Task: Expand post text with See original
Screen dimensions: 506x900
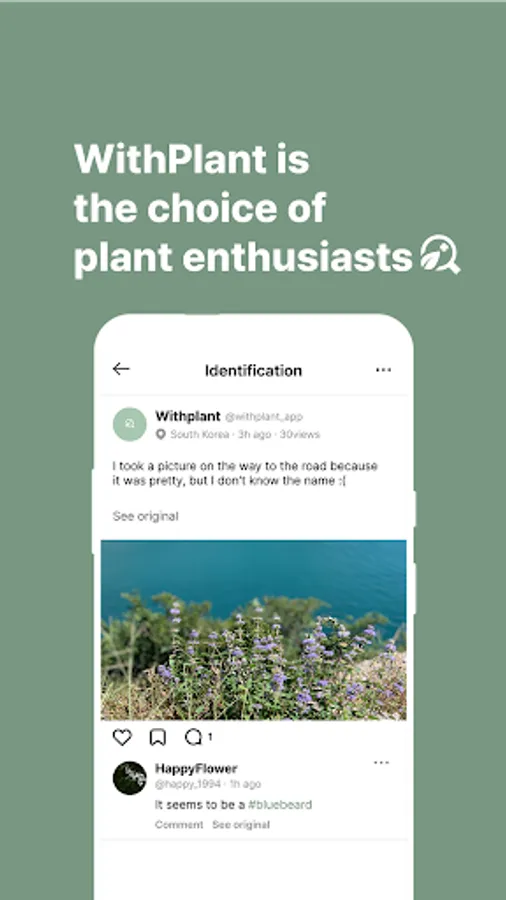Action: pos(146,516)
